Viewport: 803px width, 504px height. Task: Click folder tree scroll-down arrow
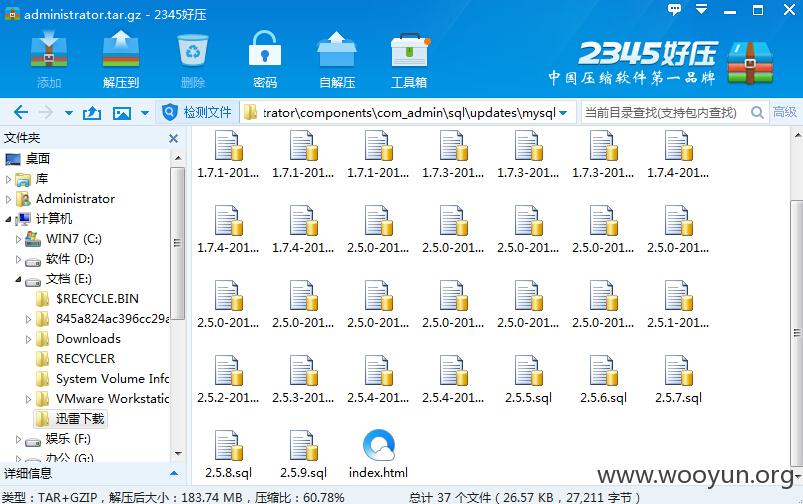[x=178, y=453]
